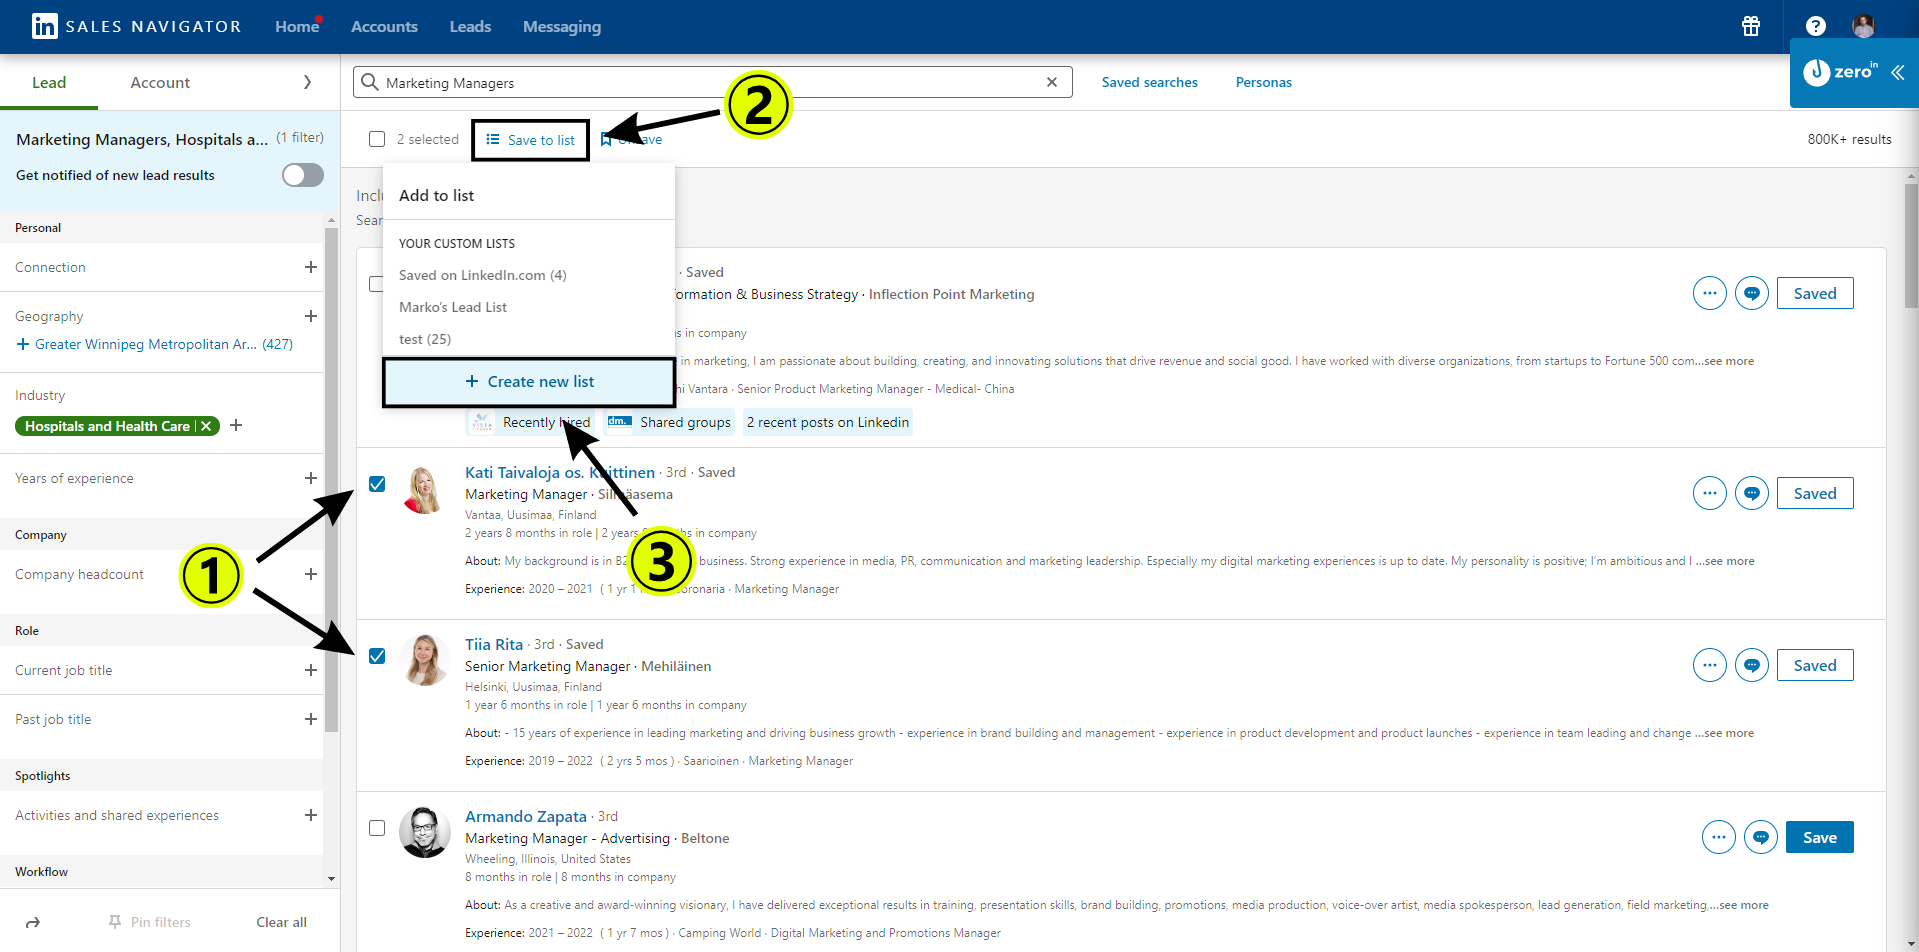Click the share search arrow icon
The width and height of the screenshot is (1919, 952).
33,922
